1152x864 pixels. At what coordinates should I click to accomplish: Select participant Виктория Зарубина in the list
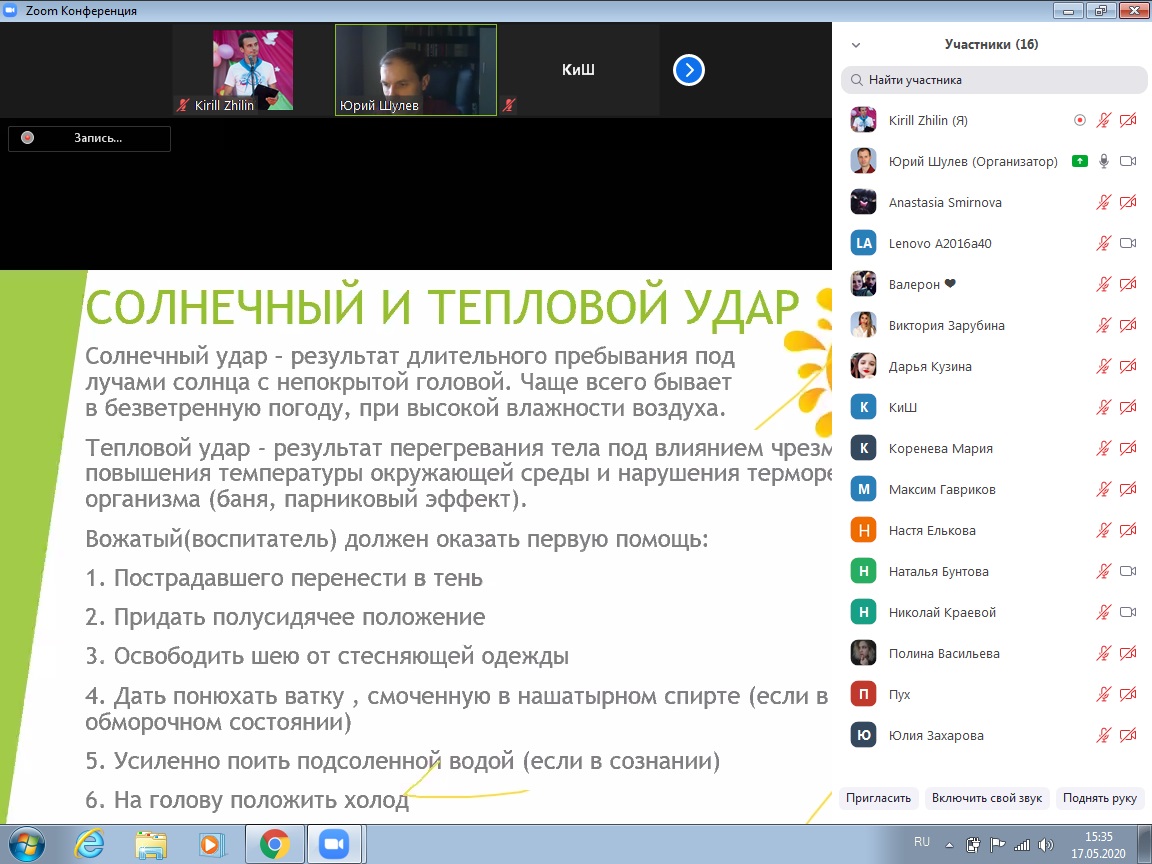pos(946,325)
